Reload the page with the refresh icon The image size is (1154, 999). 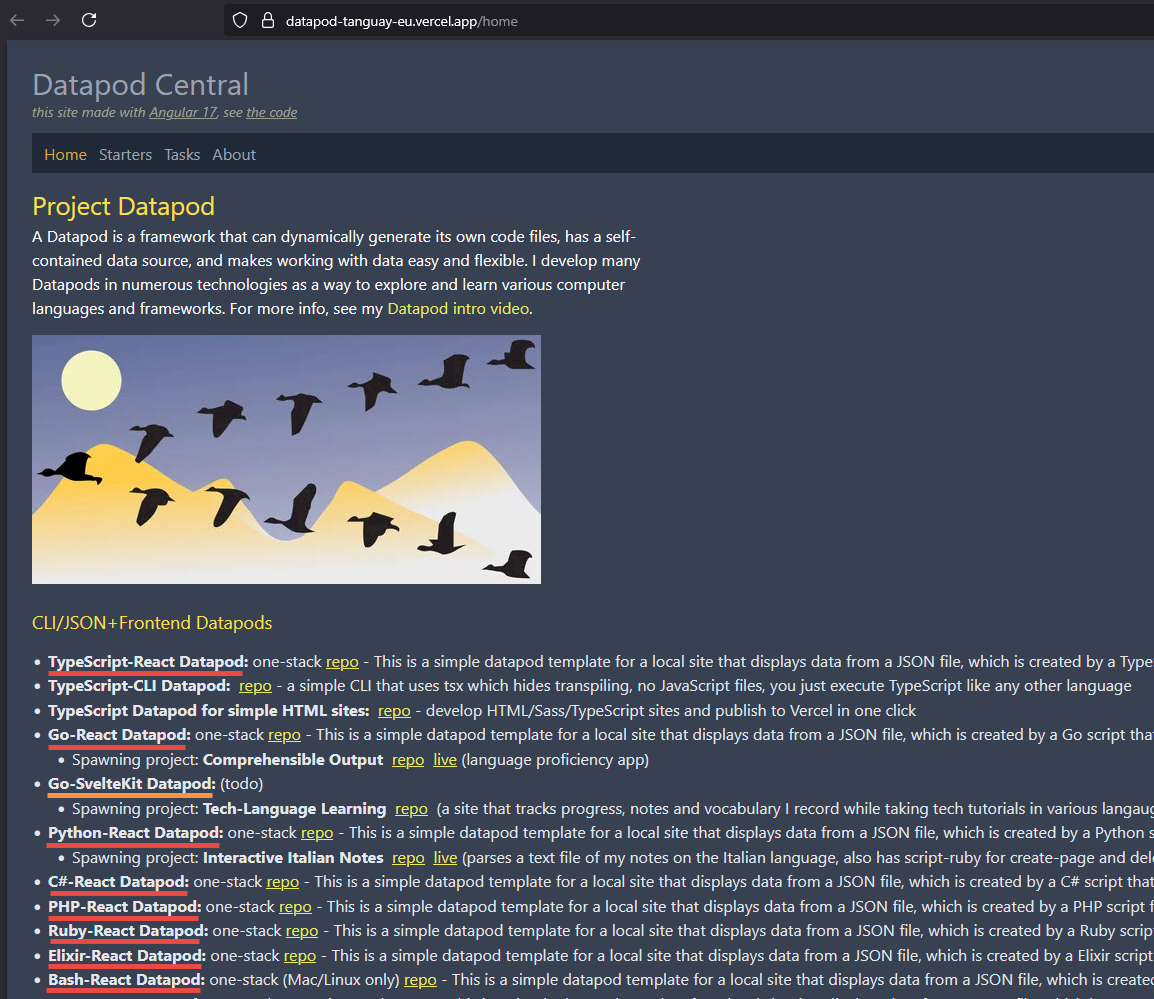tap(89, 20)
